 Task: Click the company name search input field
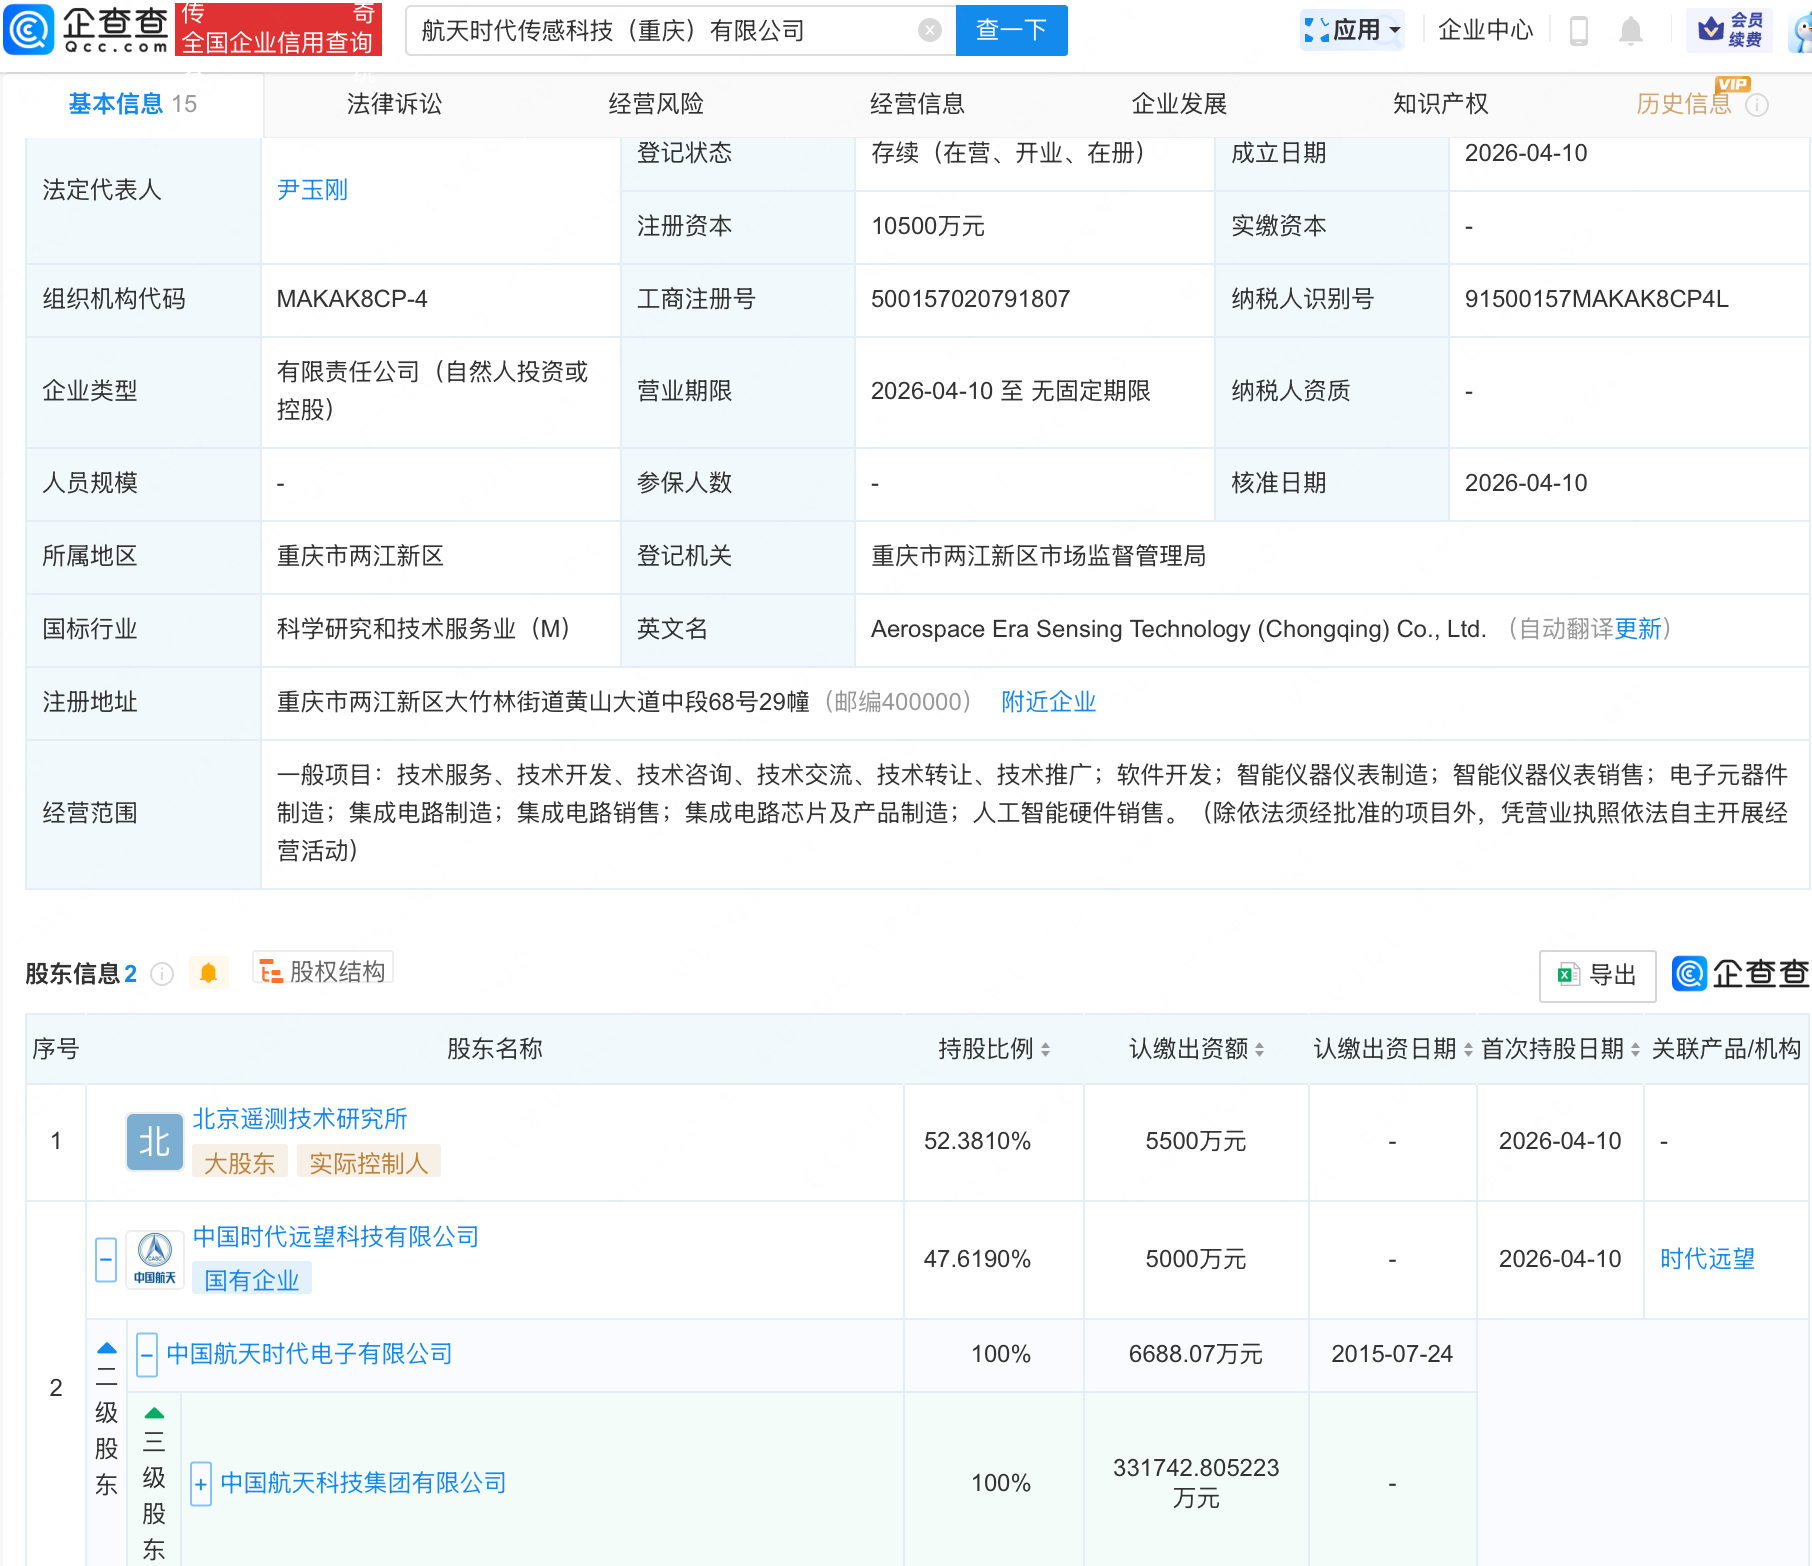tap(650, 30)
